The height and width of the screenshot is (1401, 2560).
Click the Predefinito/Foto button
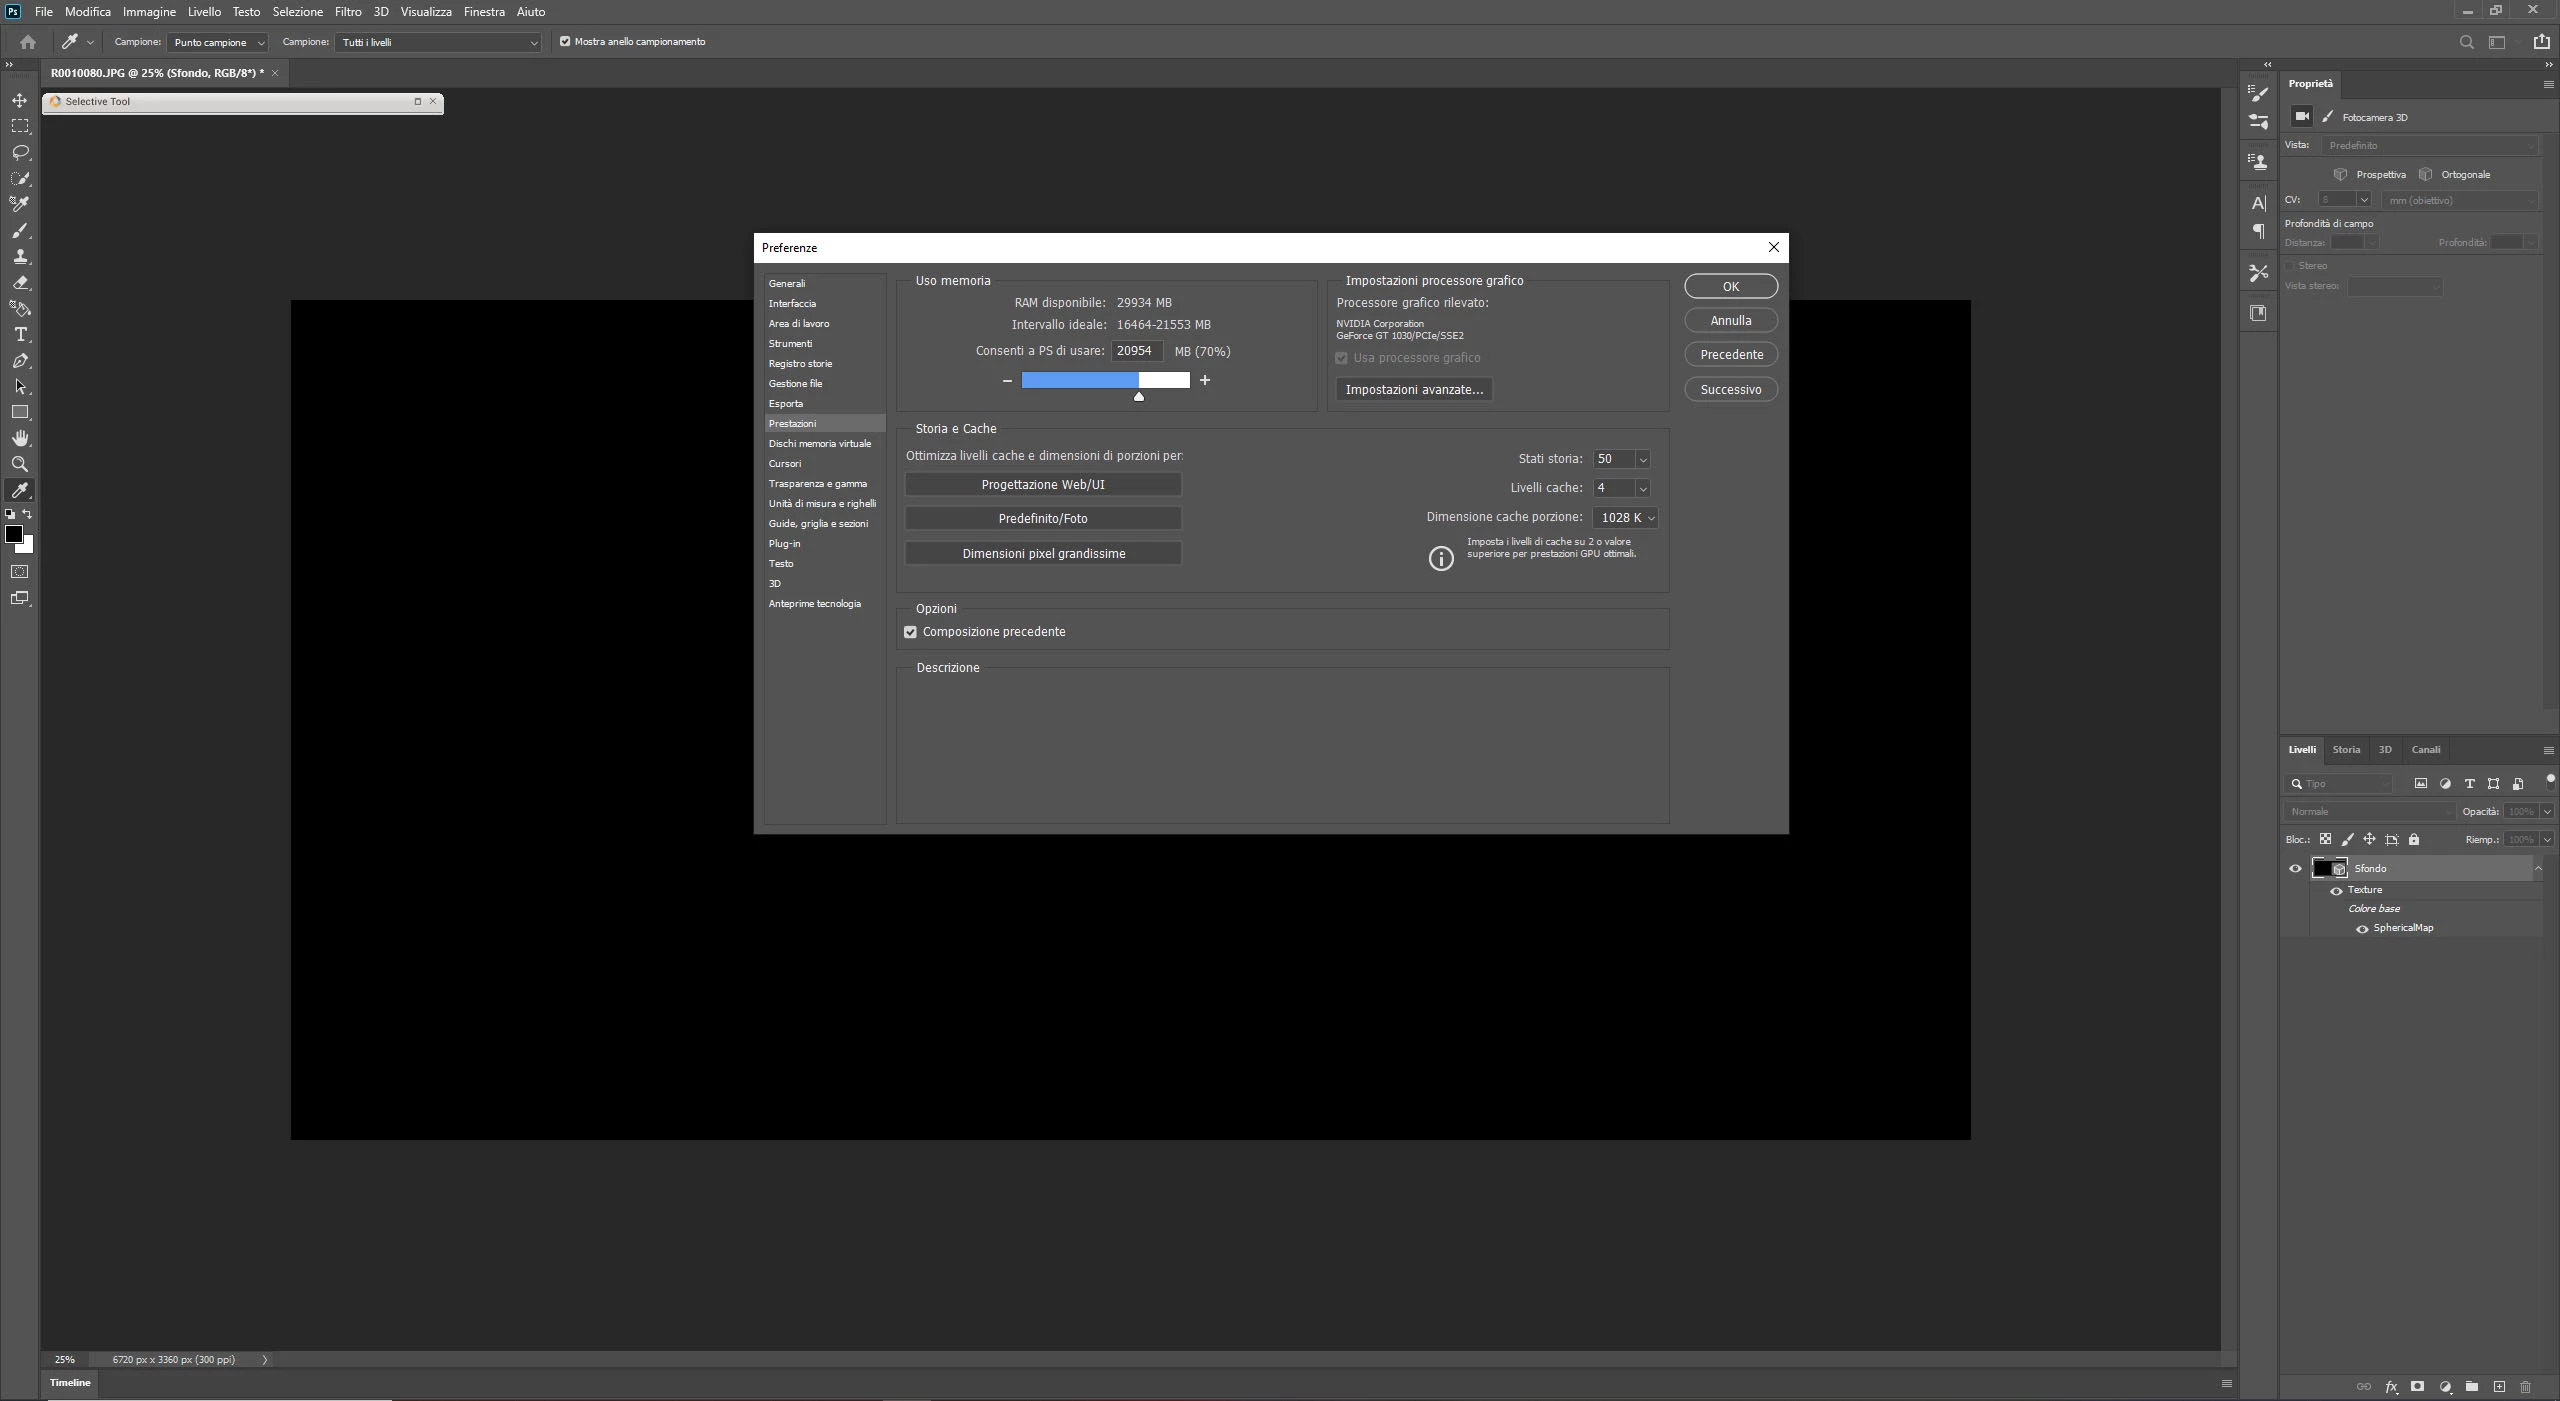1042,518
